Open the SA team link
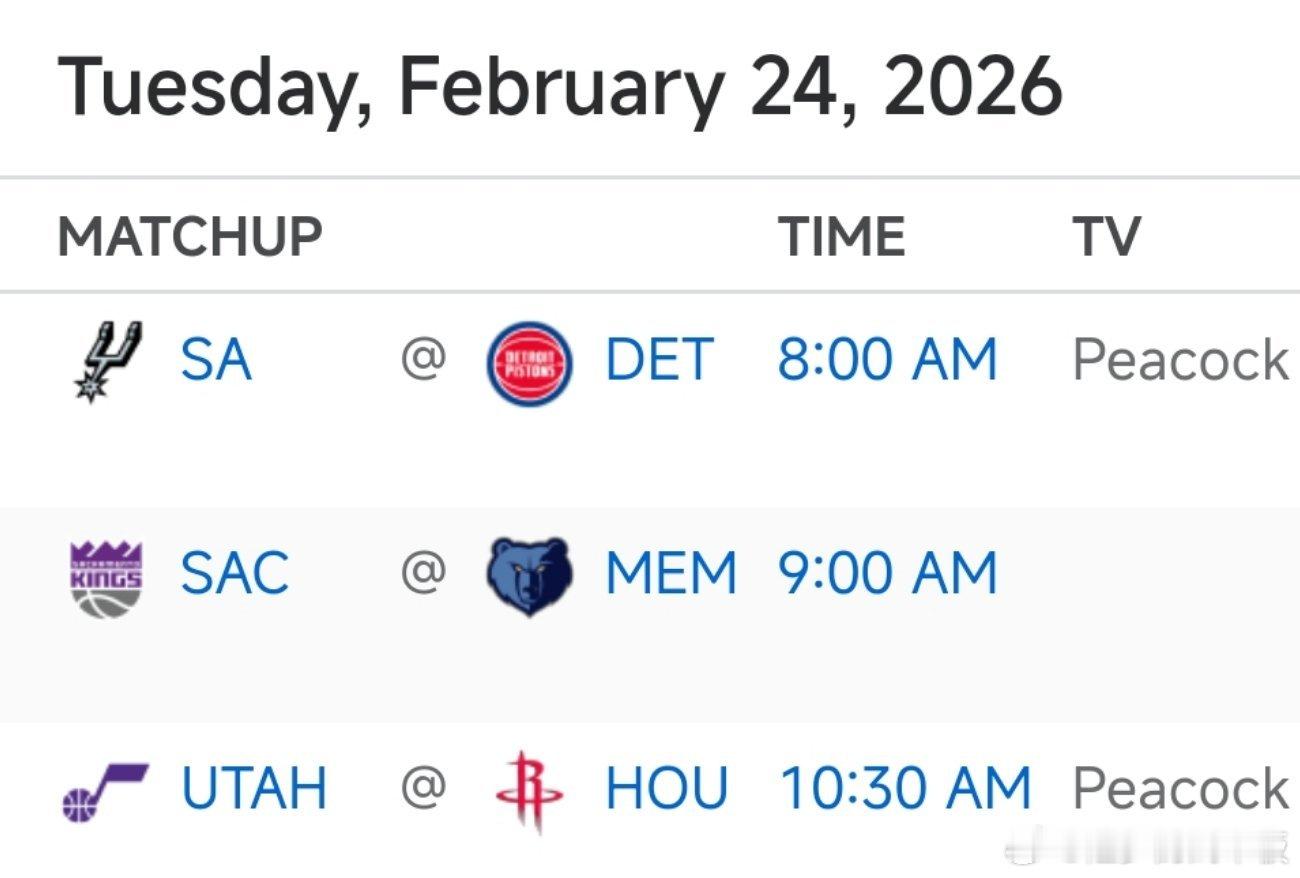Image resolution: width=1300 pixels, height=878 pixels. point(216,360)
